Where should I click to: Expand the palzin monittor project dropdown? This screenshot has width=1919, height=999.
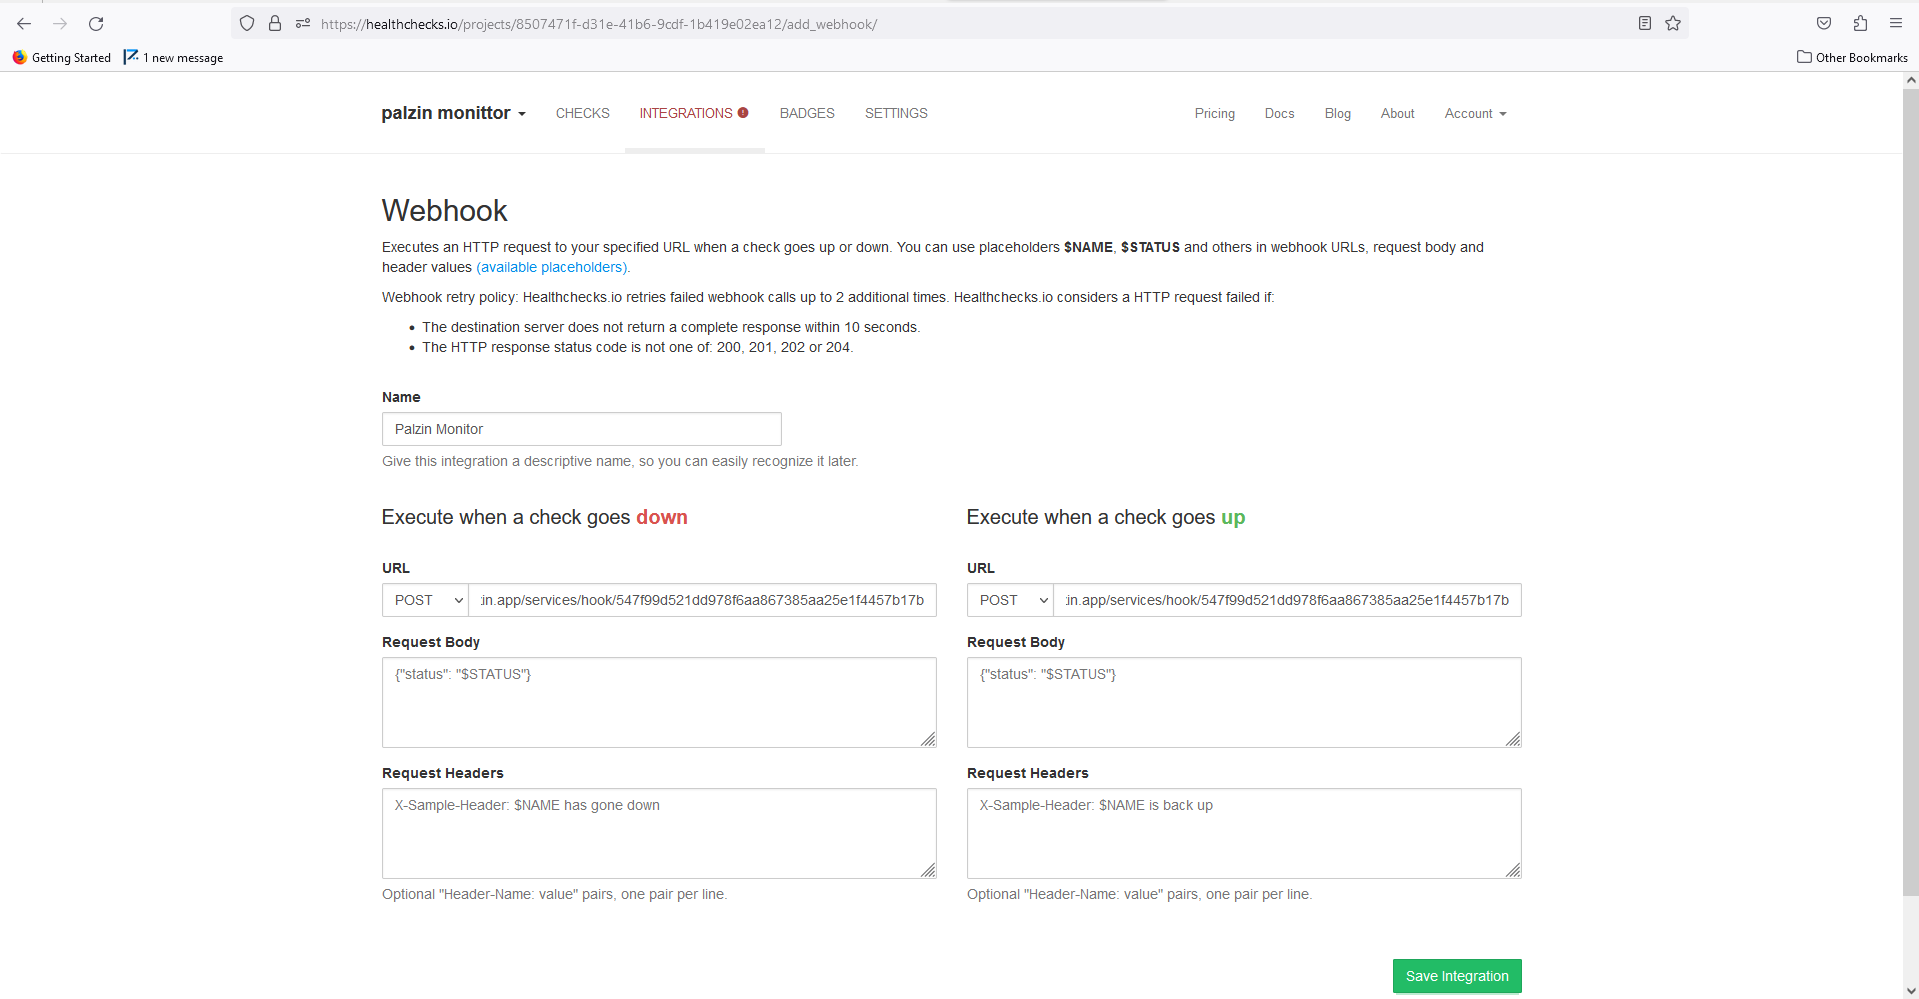pyautogui.click(x=453, y=113)
